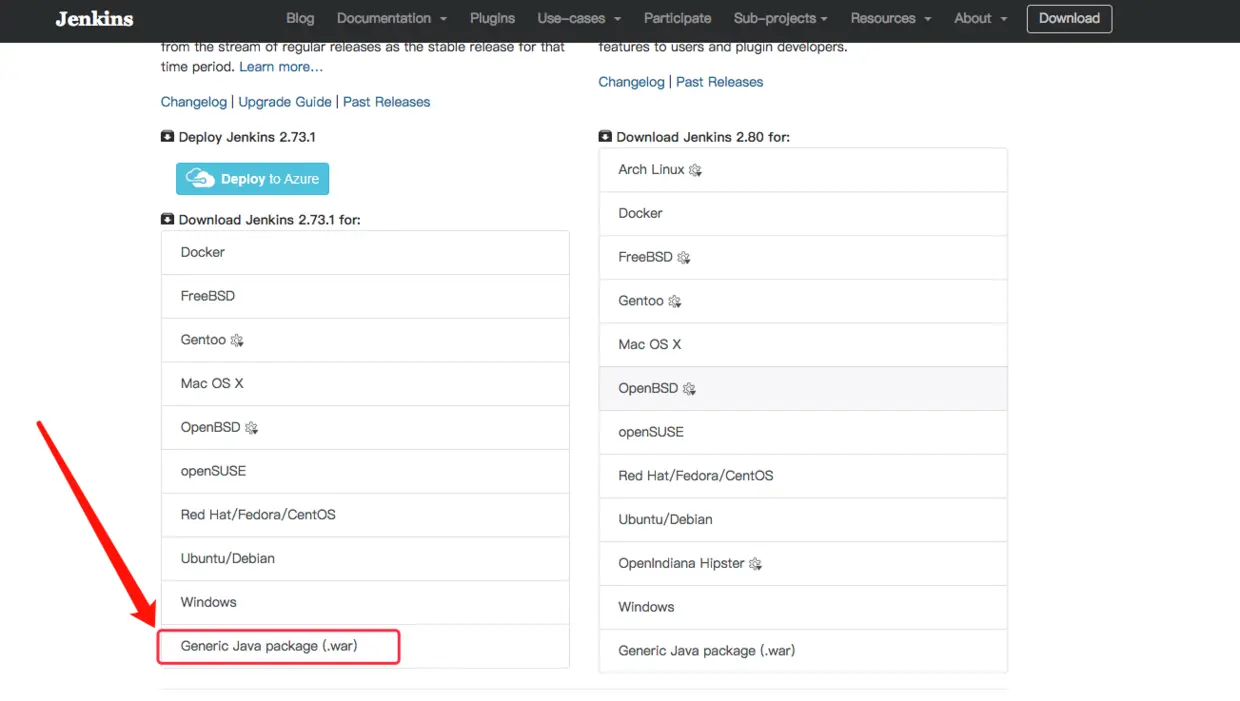The height and width of the screenshot is (701, 1240).
Task: Expand the Resources dropdown menu
Action: coord(891,18)
